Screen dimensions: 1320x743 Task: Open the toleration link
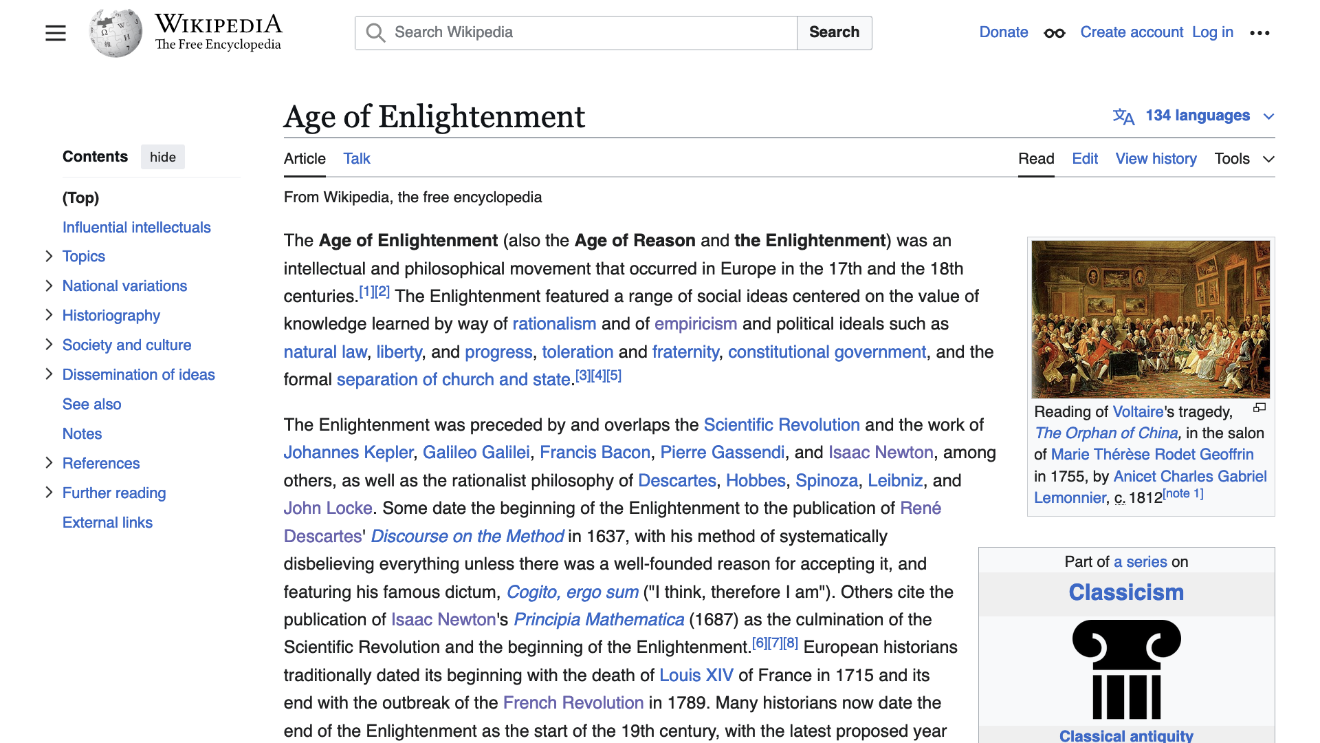578,352
